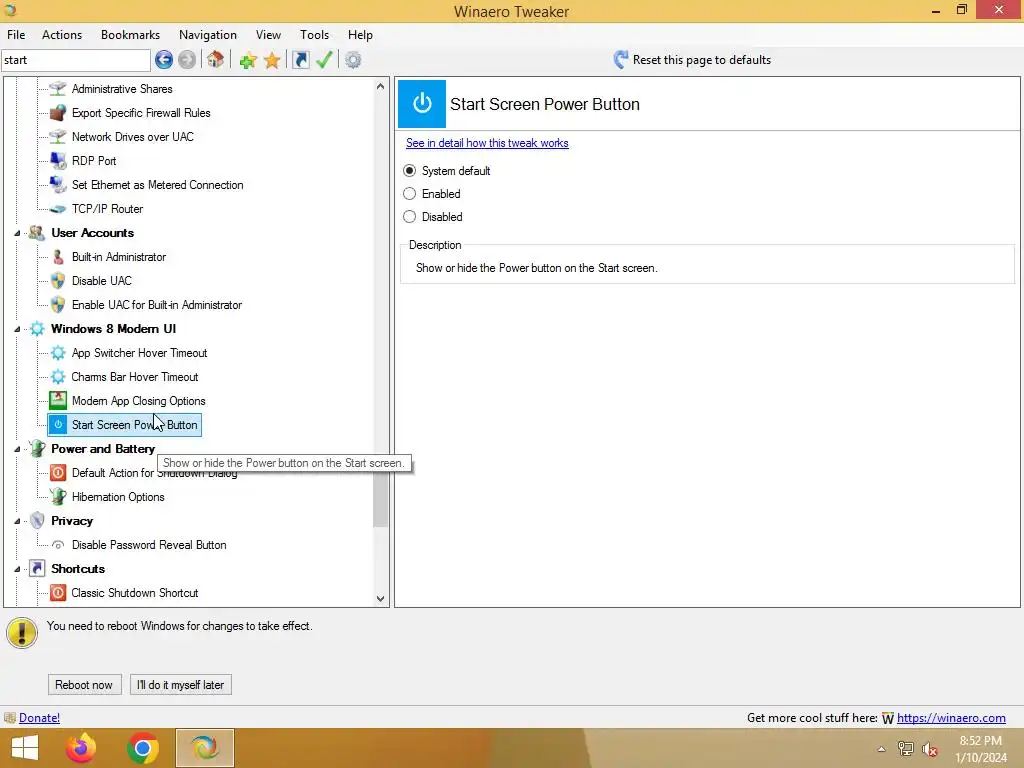This screenshot has height=768, width=1024.
Task: Click the network tray icon
Action: [x=905, y=749]
